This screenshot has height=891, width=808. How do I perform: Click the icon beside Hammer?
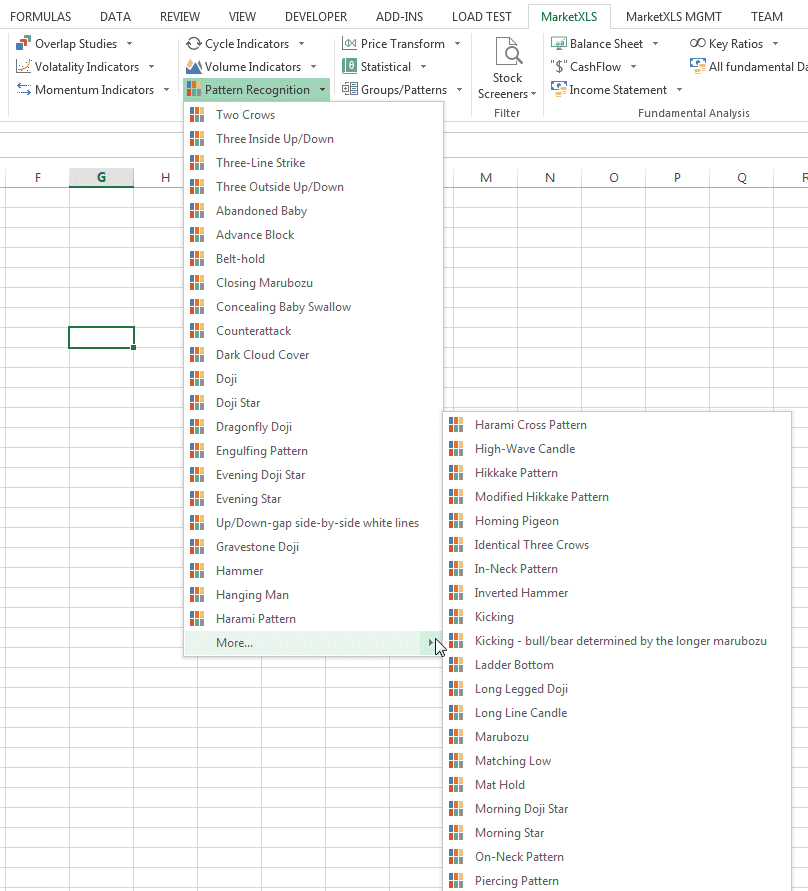197,571
